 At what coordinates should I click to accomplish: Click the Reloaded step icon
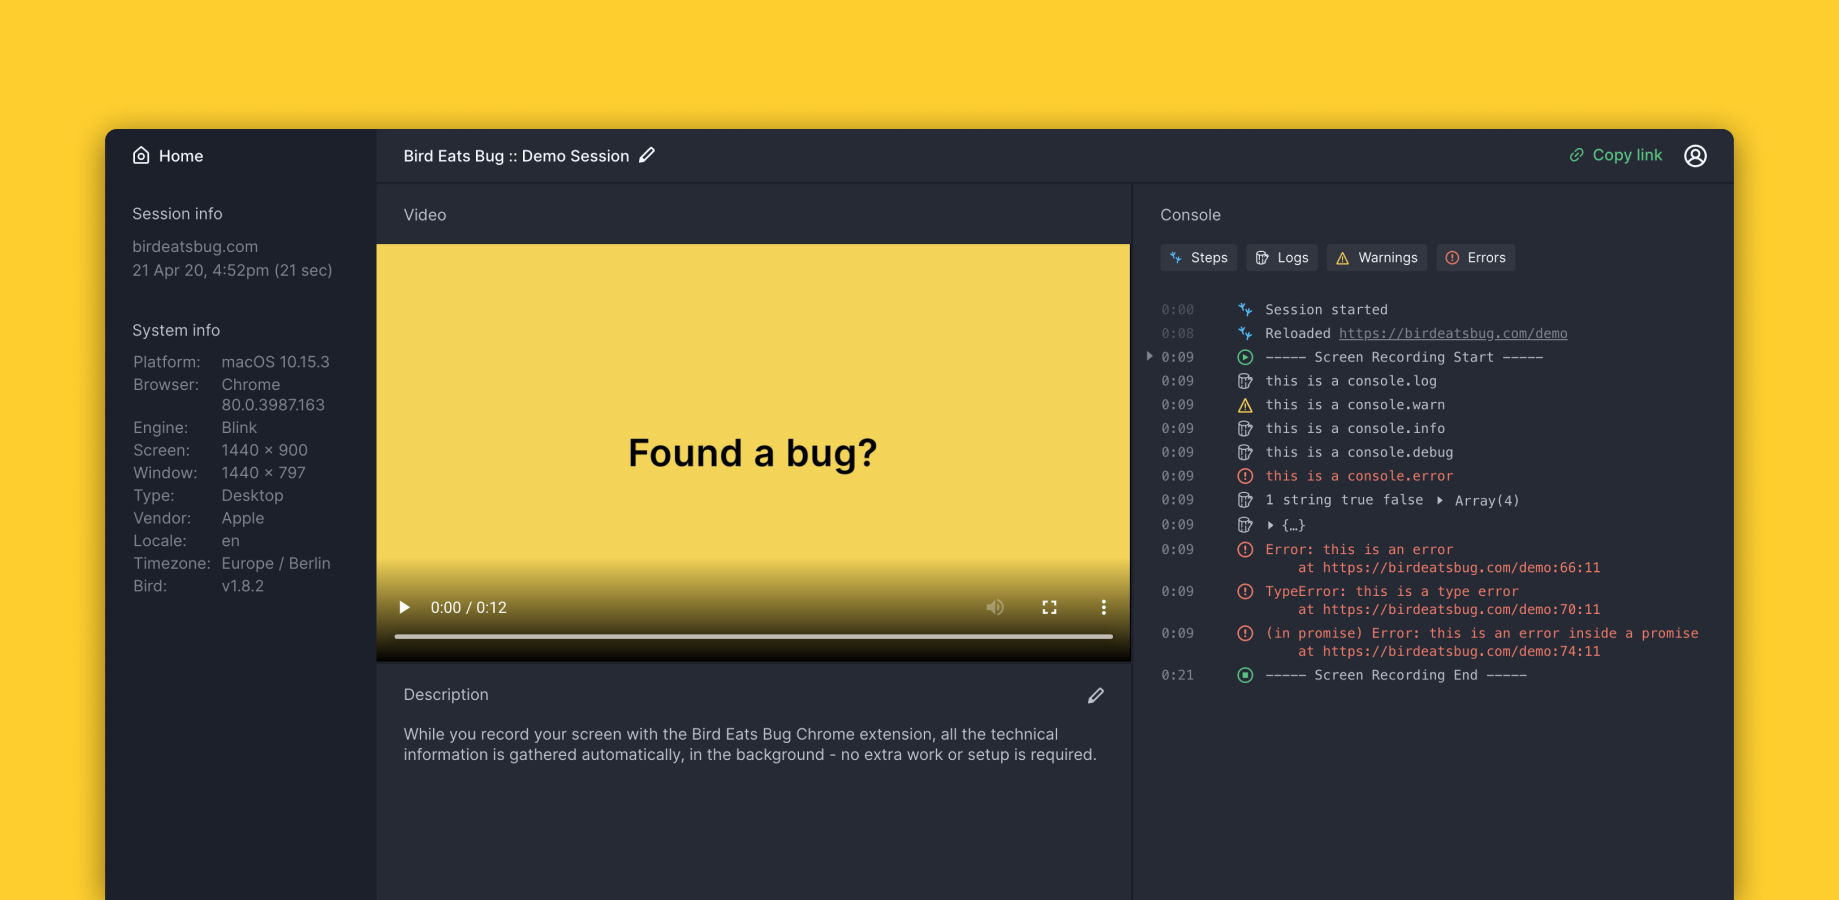(x=1245, y=333)
